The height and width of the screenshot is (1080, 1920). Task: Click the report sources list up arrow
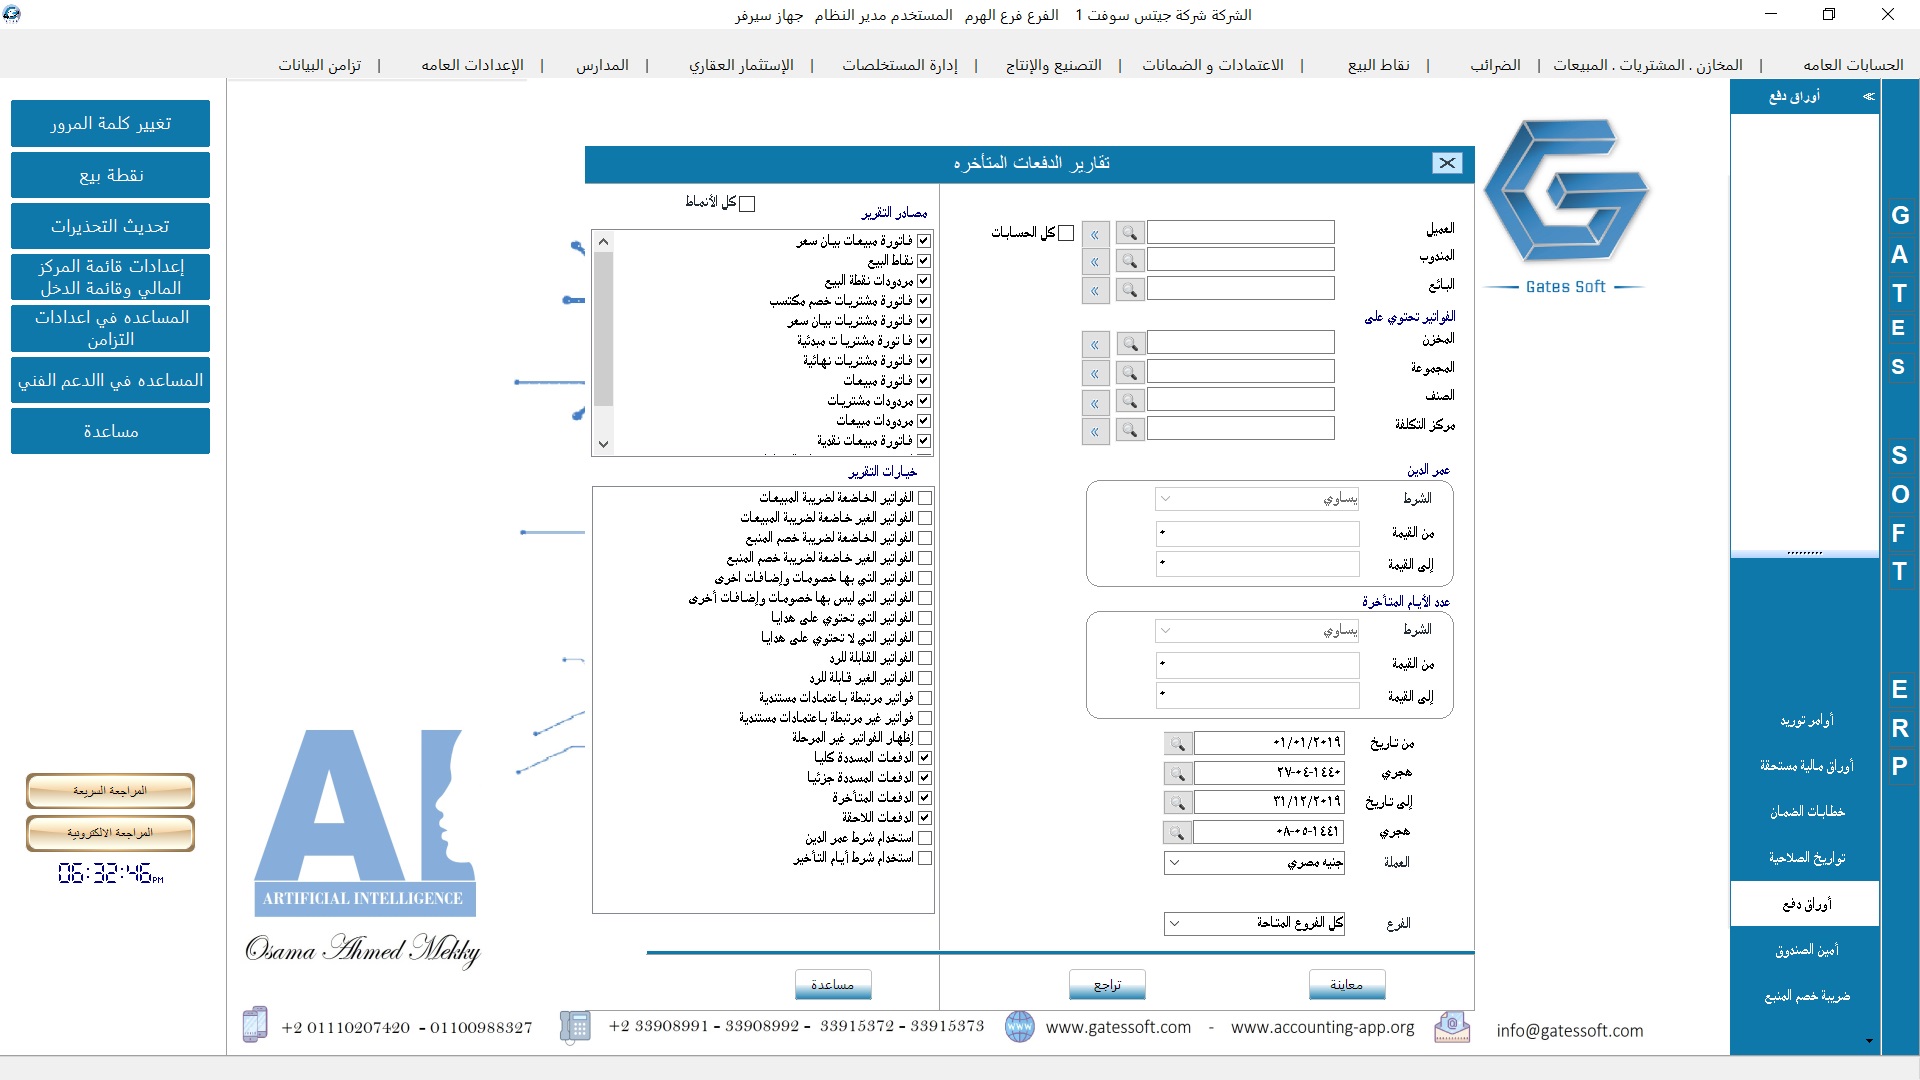603,242
